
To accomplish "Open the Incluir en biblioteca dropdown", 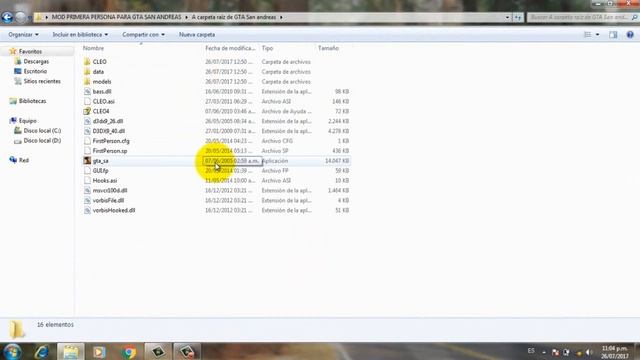I will [80, 35].
